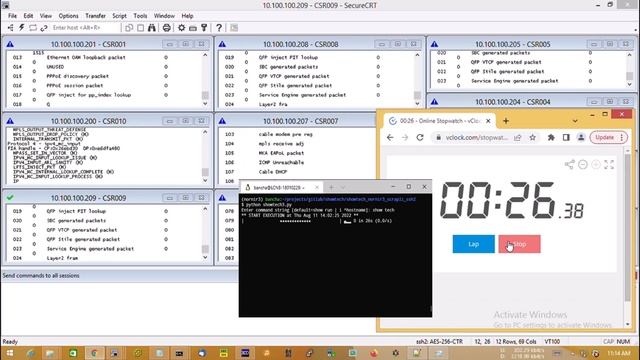Click the Send commands to all sessions bar
This screenshot has height=360, width=640.
[120, 276]
